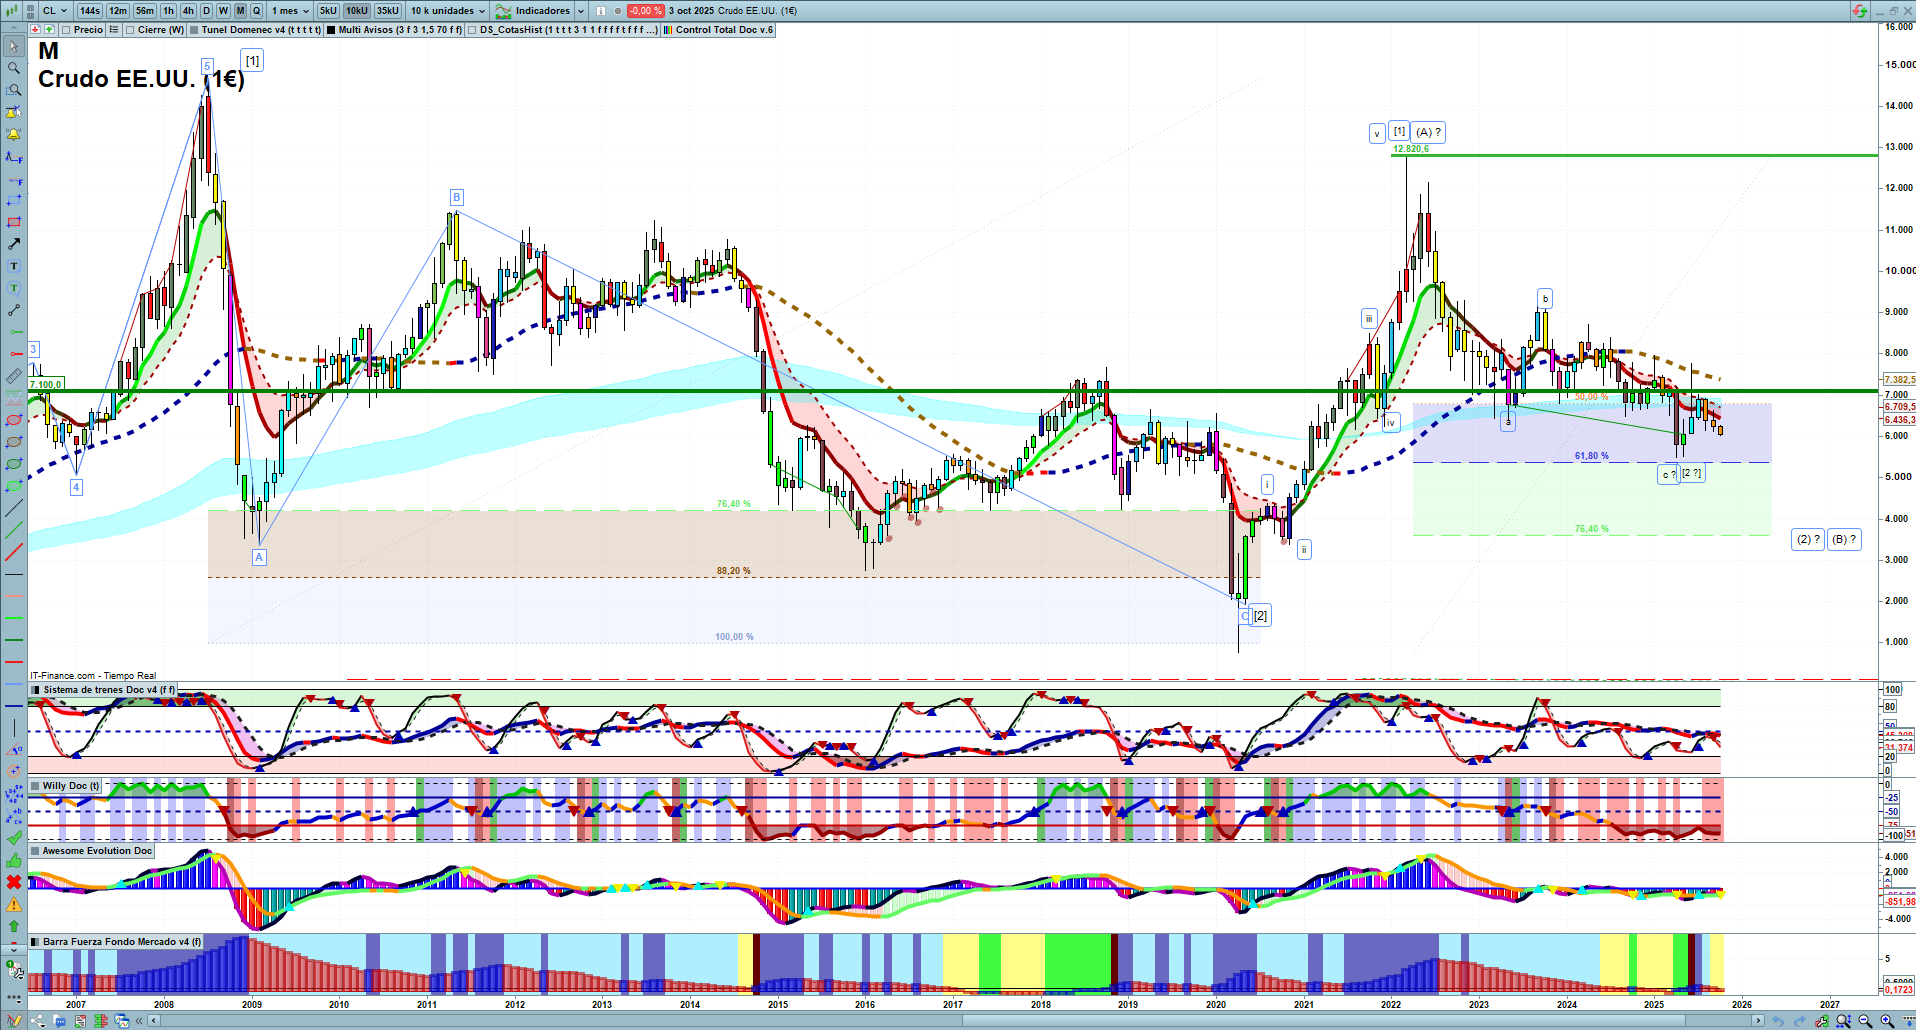Select the green checkmark marker tool
The image size is (1916, 1030).
pyautogui.click(x=14, y=838)
